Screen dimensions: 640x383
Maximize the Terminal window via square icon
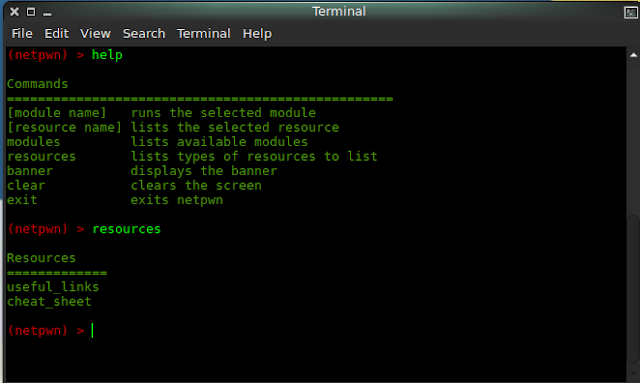pos(31,12)
